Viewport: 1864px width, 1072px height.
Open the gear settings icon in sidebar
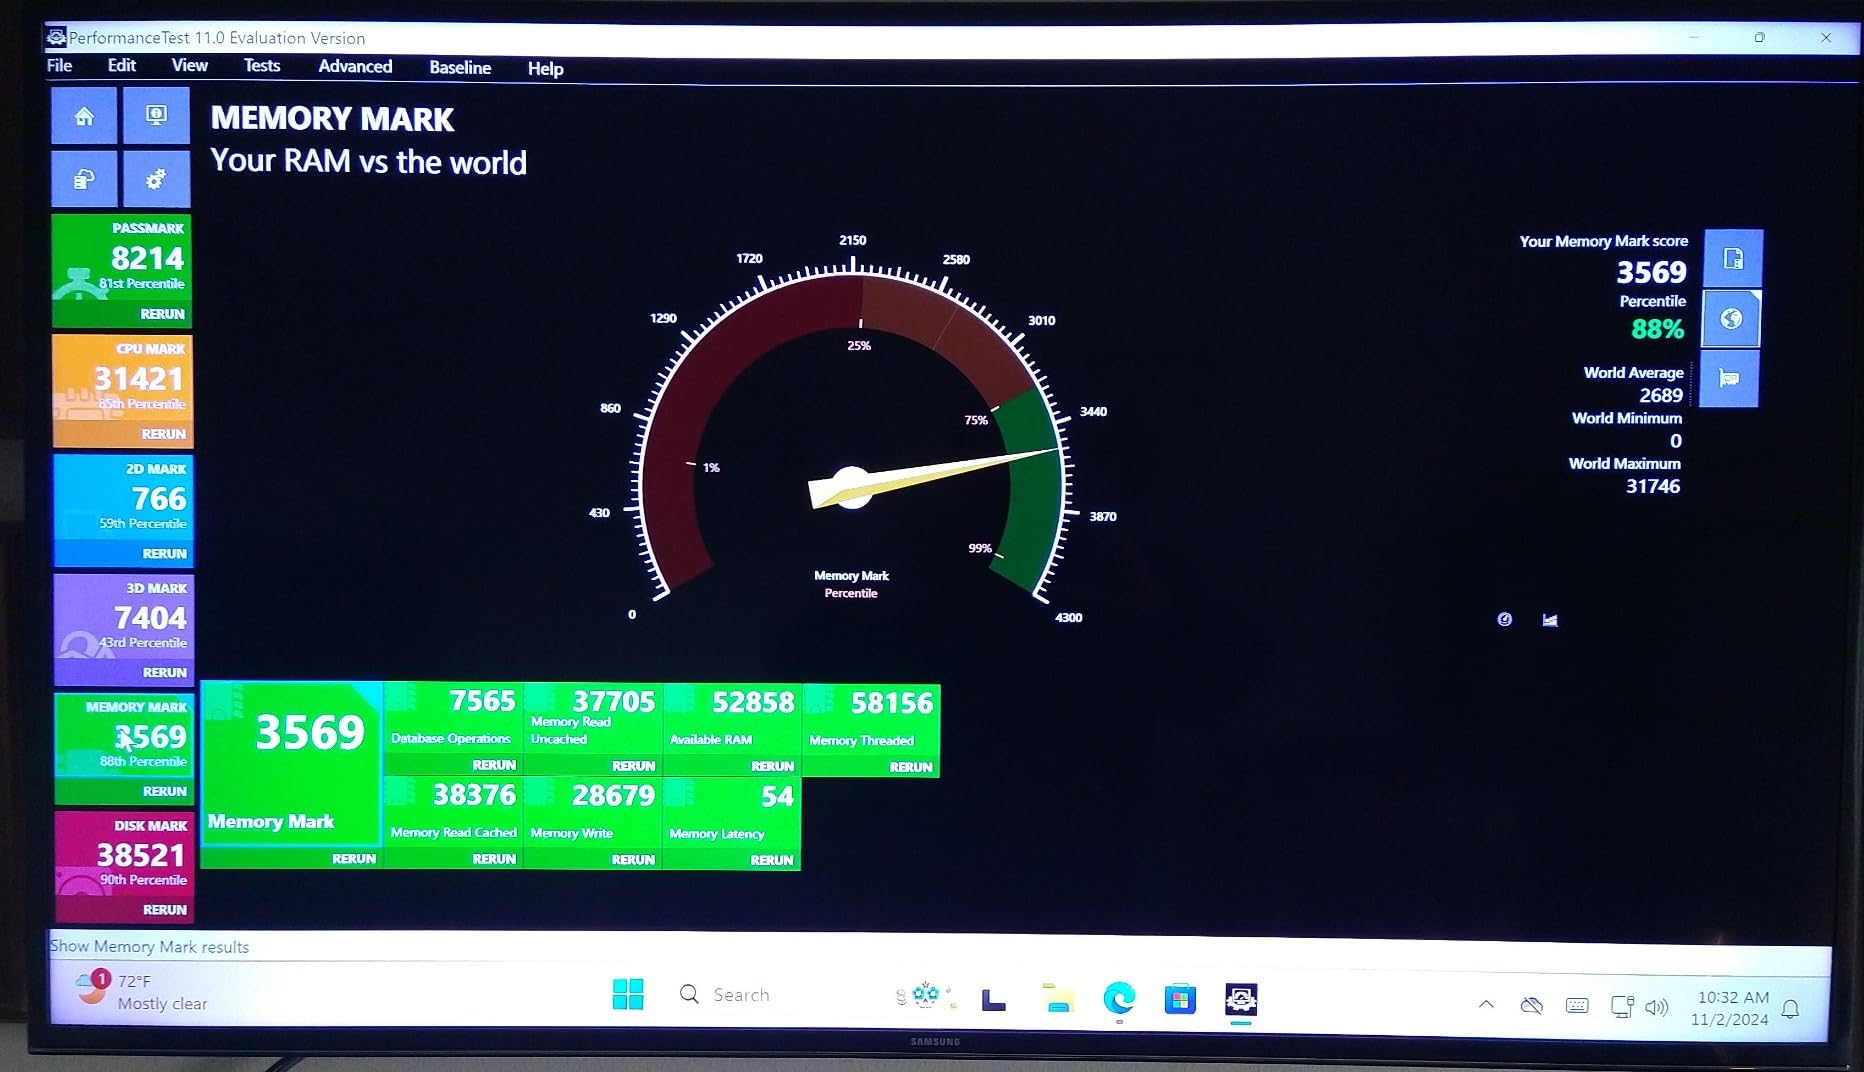click(156, 179)
